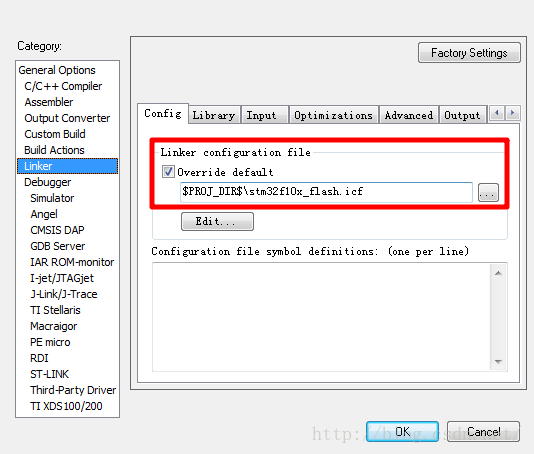This screenshot has width=534, height=454.
Task: Click in symbol definitions text area
Action: click(x=321, y=317)
